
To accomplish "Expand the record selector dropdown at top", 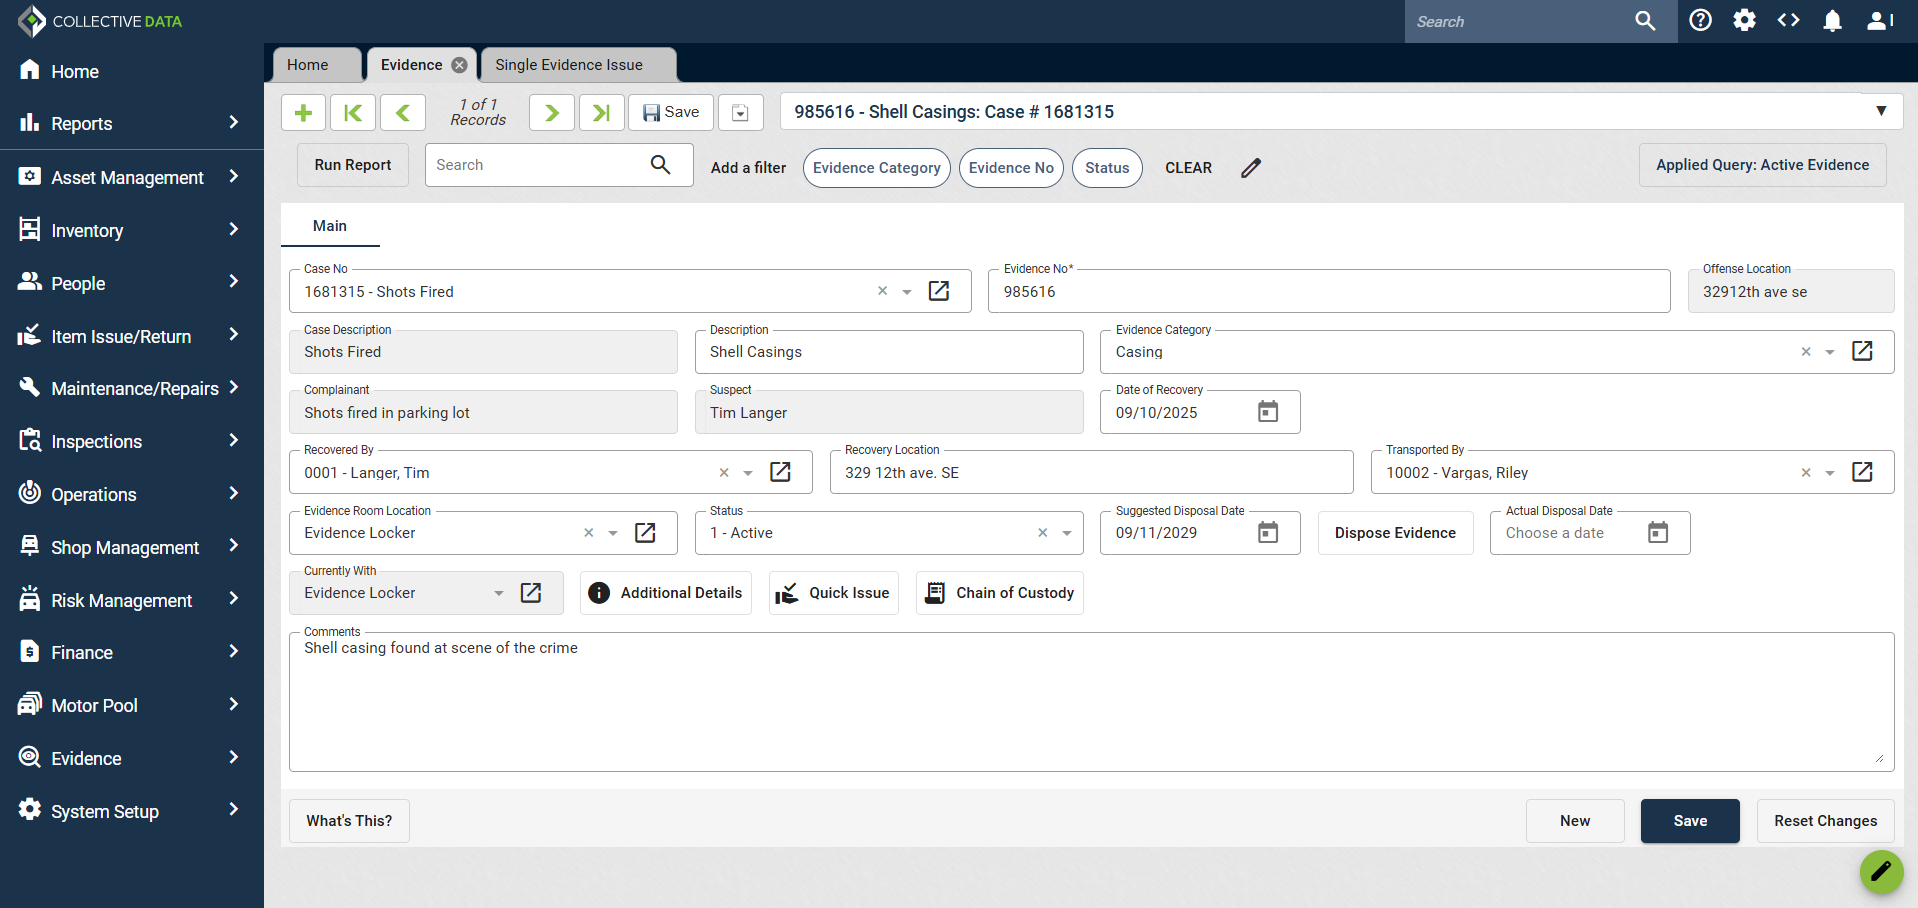I will pyautogui.click(x=1881, y=111).
